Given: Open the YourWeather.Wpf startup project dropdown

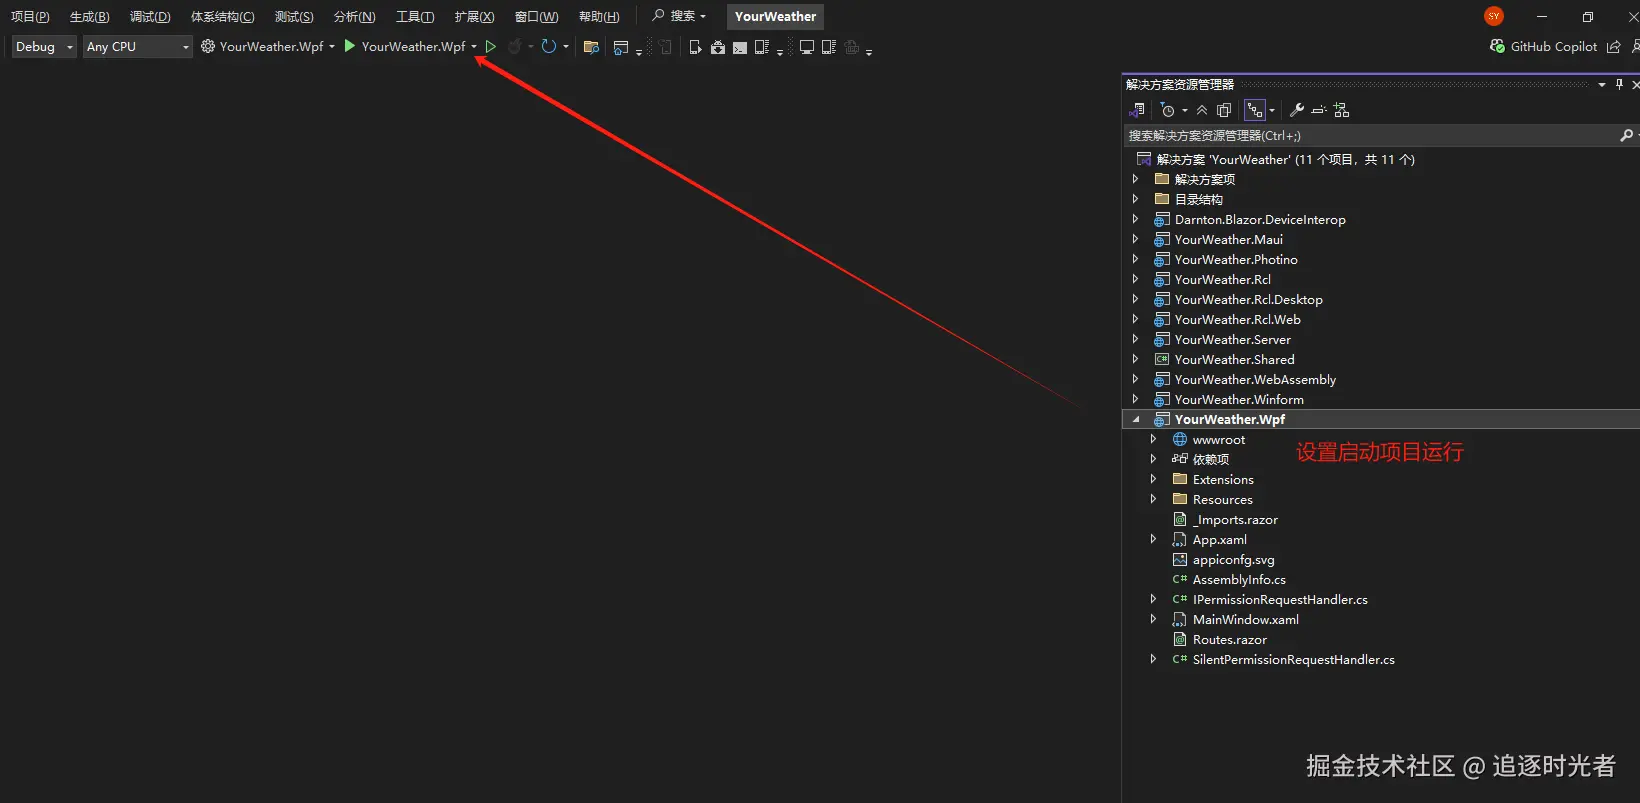Looking at the screenshot, I should click(268, 47).
